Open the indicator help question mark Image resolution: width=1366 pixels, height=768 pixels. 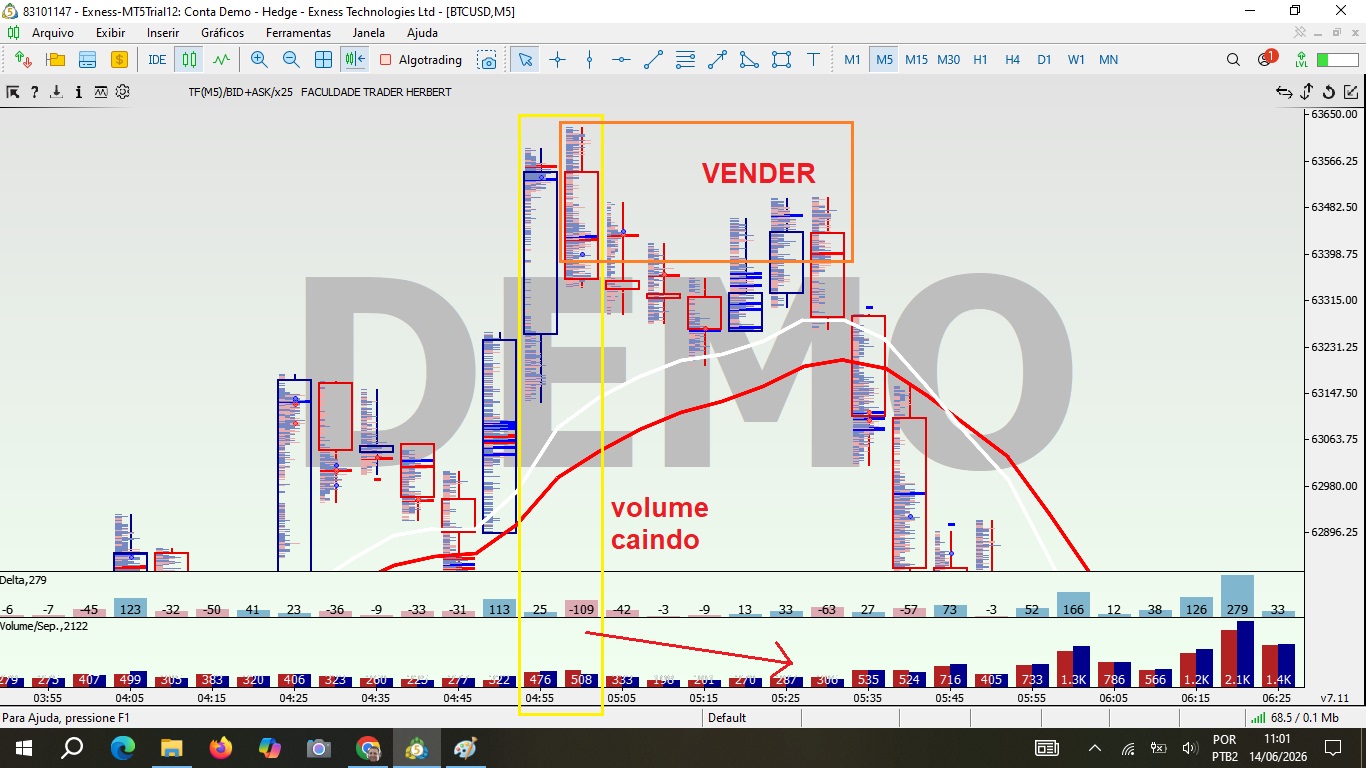[35, 92]
